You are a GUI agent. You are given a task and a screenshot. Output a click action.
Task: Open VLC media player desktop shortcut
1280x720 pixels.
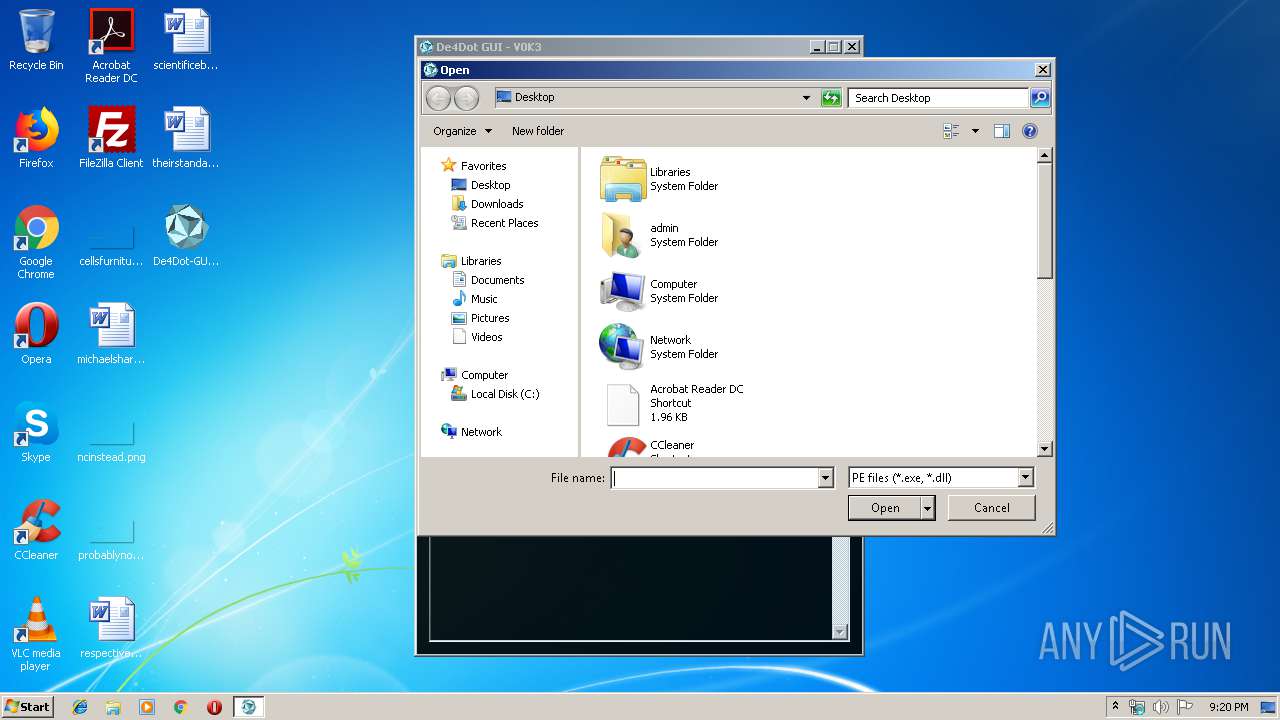click(36, 634)
